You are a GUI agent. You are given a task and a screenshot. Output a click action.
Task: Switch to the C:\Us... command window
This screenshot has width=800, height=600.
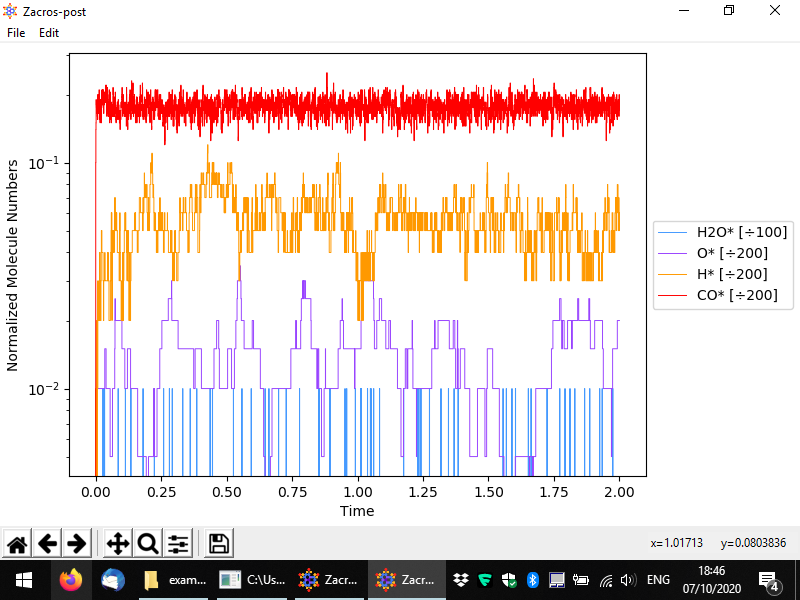(x=254, y=580)
